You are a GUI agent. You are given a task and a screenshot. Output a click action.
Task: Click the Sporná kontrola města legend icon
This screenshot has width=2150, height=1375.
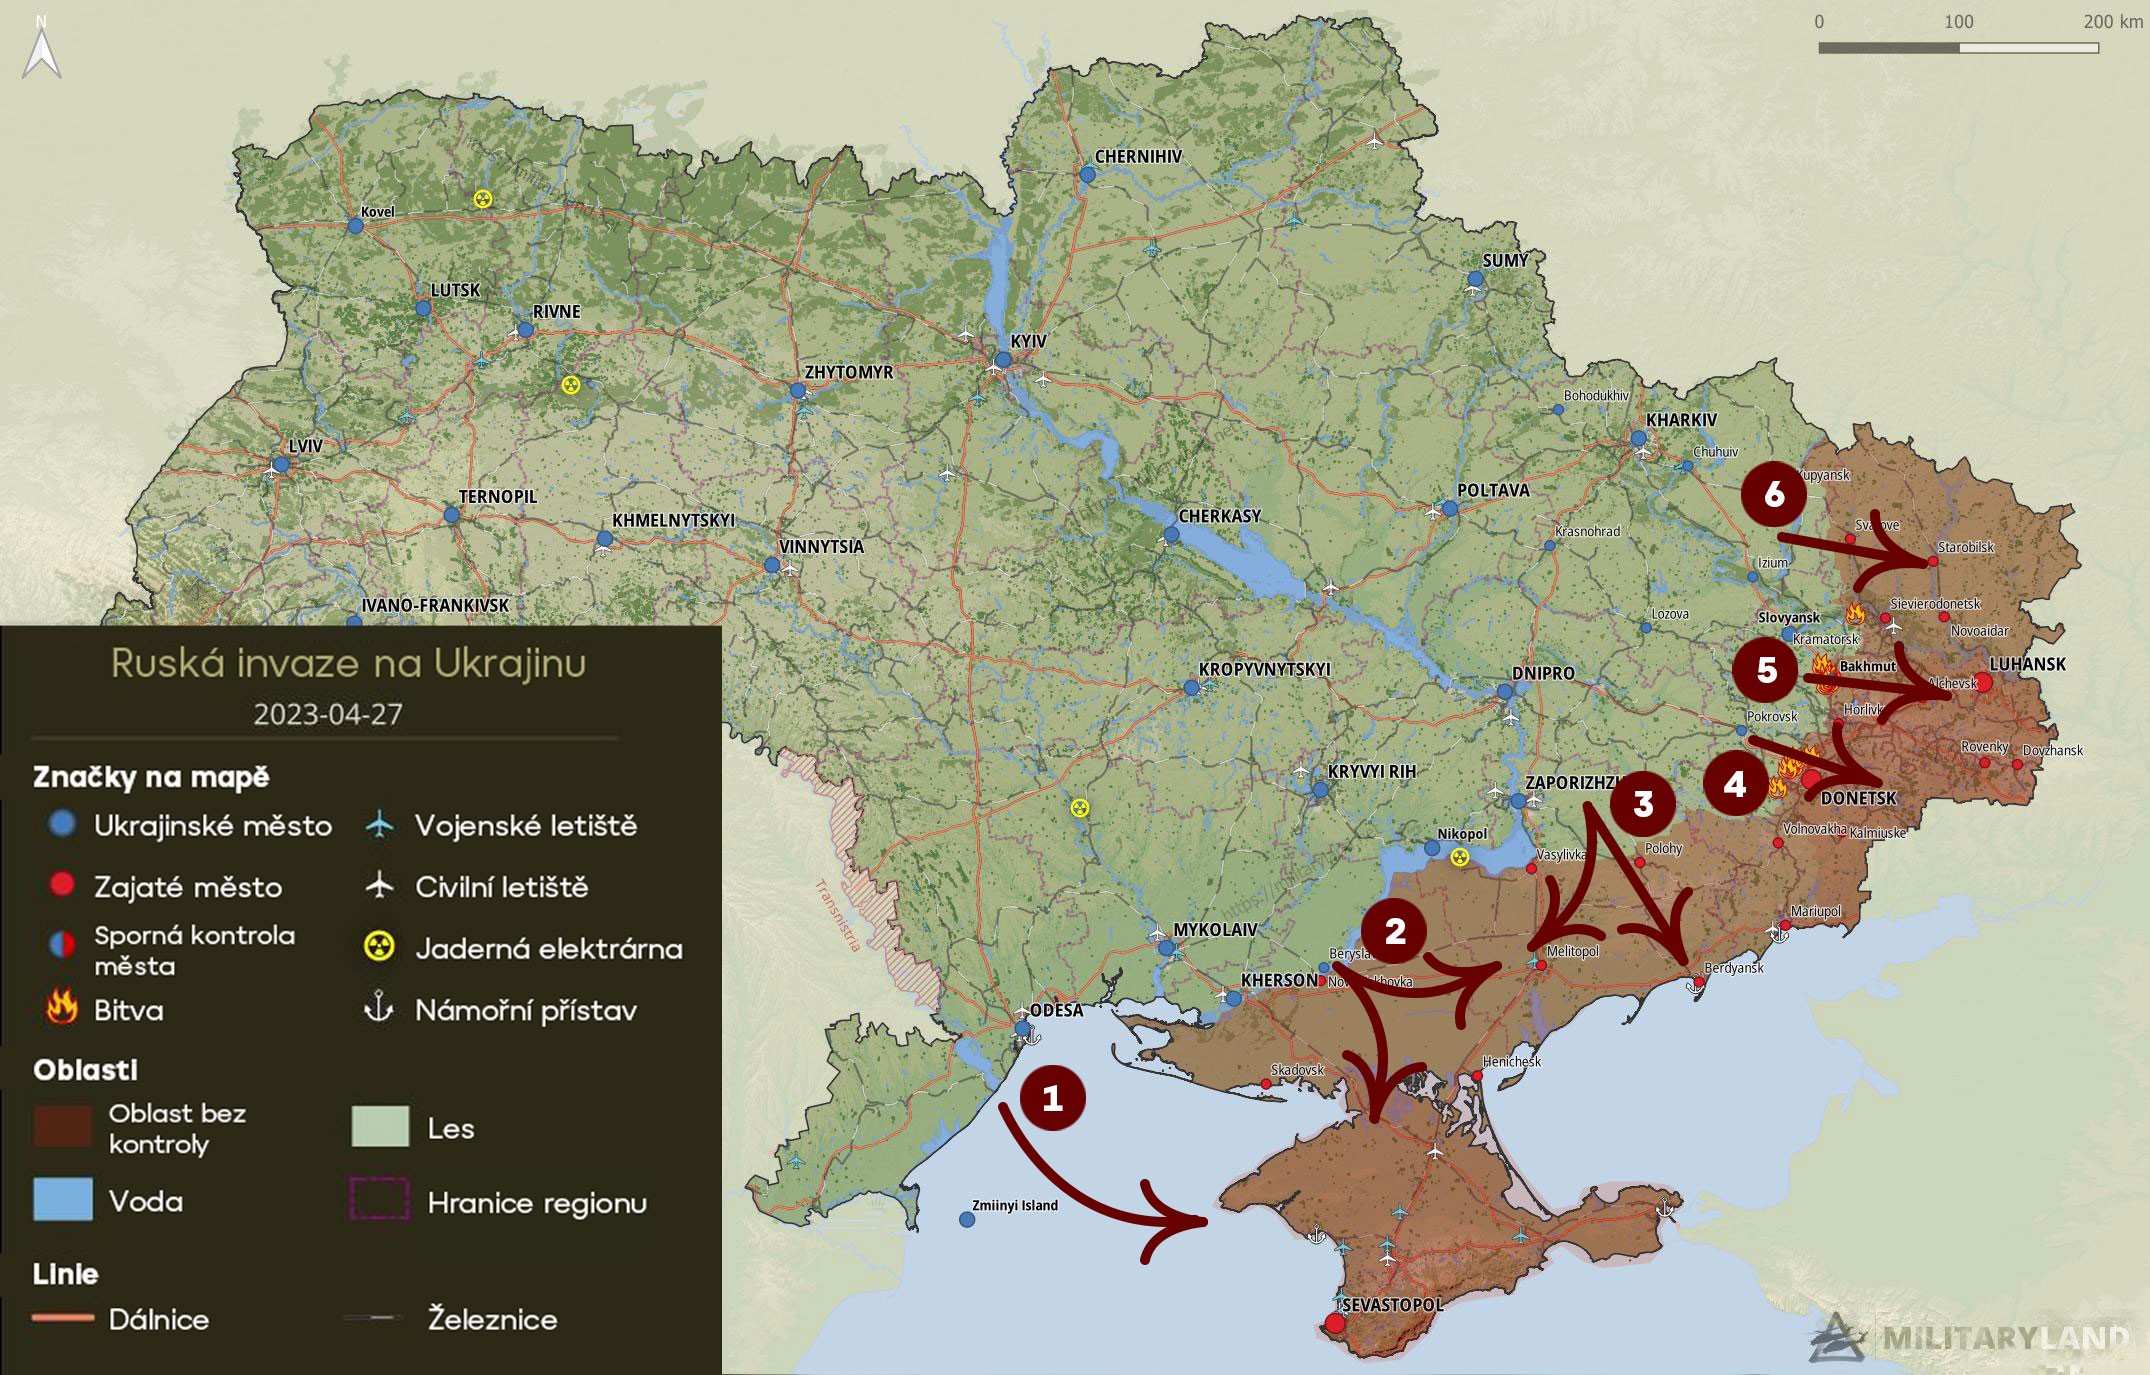[x=62, y=944]
